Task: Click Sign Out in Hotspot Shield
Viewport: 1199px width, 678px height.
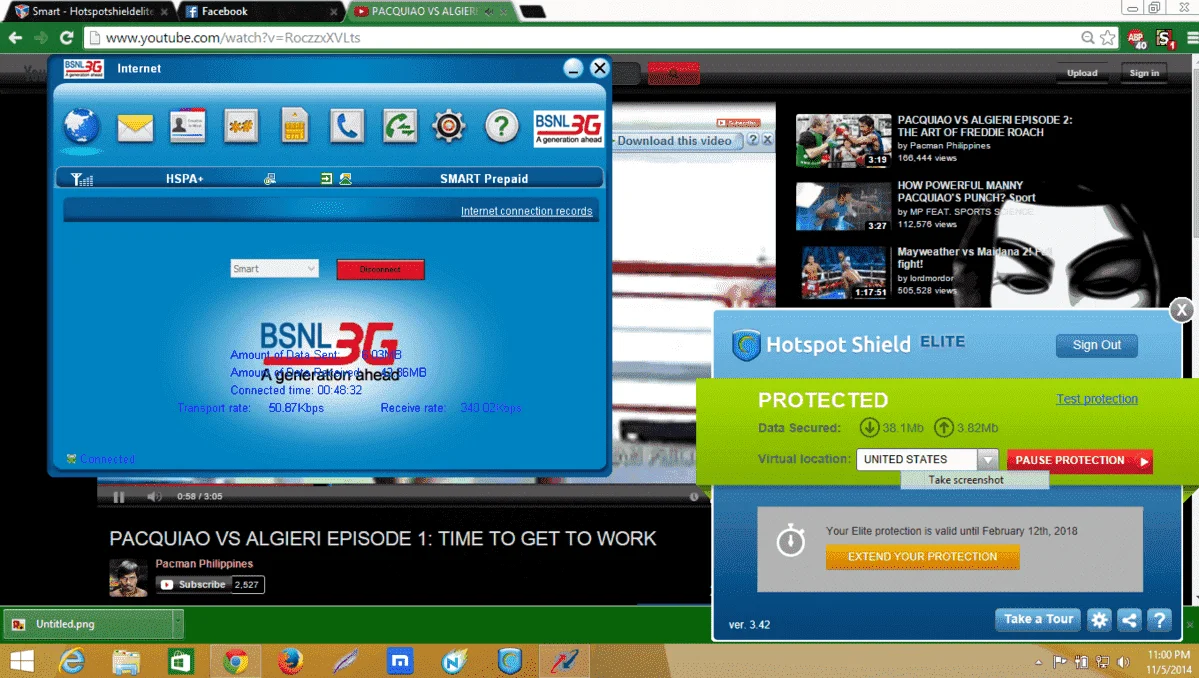Action: click(x=1097, y=345)
